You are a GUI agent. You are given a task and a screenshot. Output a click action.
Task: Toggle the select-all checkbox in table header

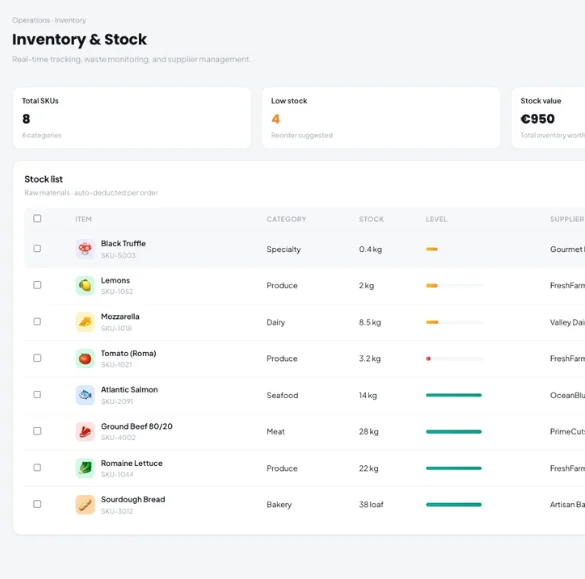coord(37,218)
